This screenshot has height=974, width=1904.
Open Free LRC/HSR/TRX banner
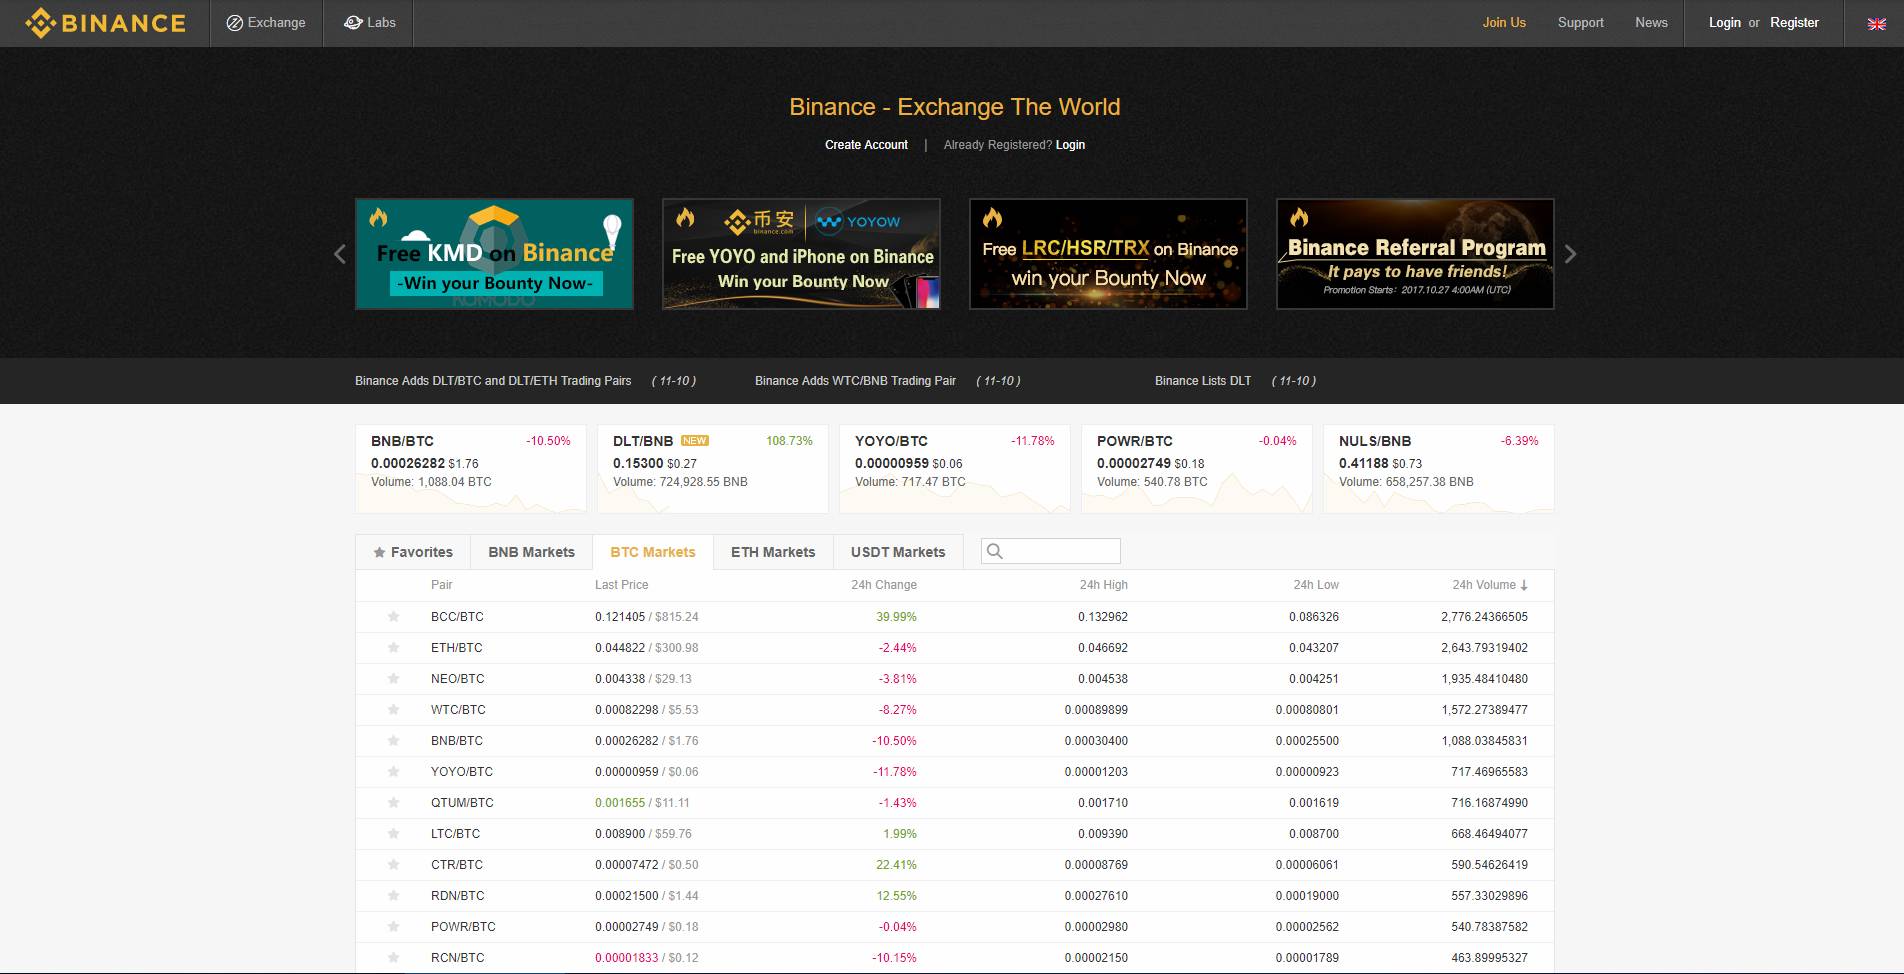pos(1108,254)
